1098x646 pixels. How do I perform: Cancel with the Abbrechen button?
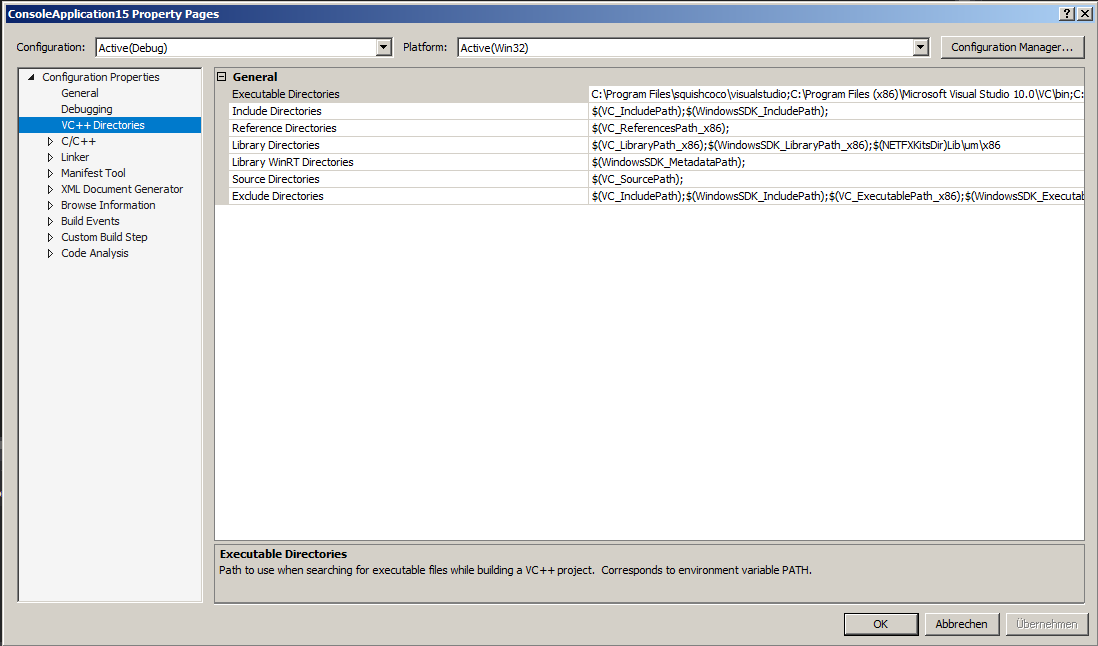tap(961, 624)
